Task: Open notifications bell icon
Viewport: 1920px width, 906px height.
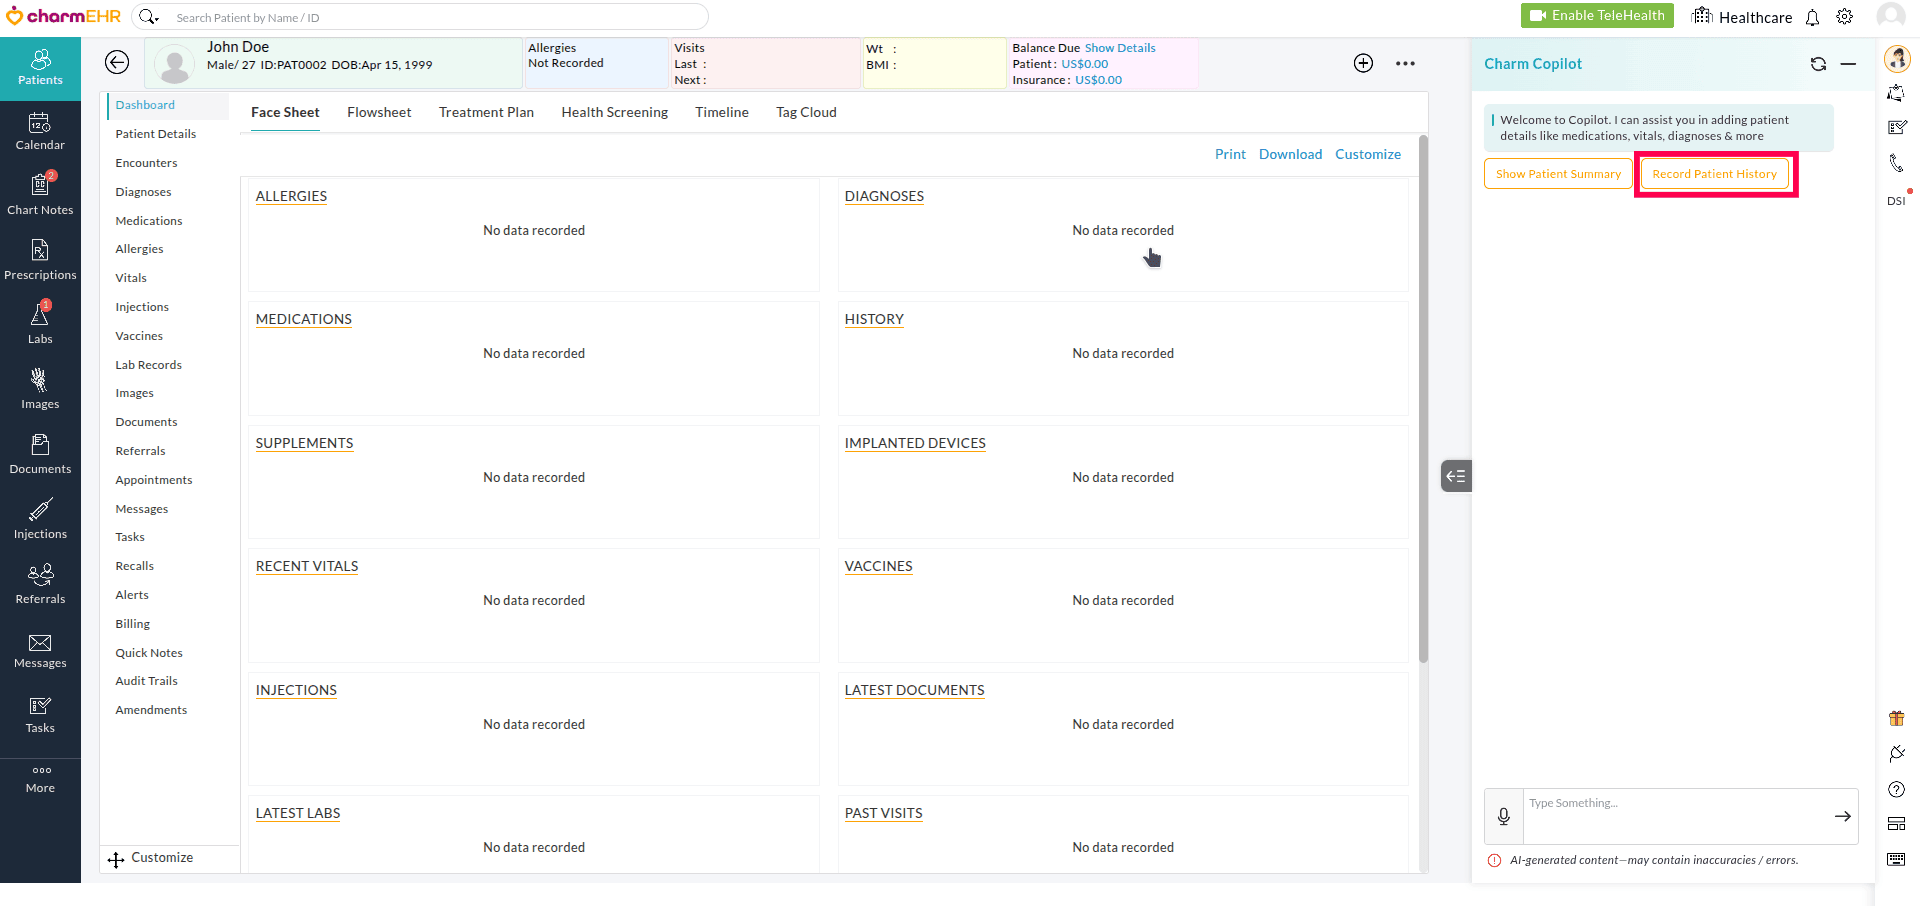Action: click(x=1812, y=17)
